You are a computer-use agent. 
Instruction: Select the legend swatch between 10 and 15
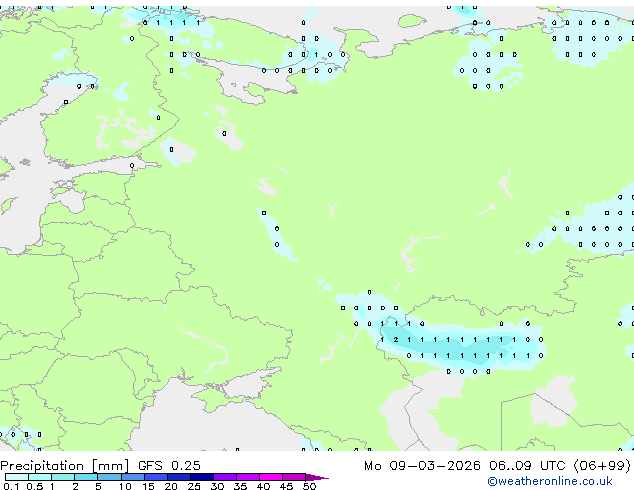[x=133, y=477]
